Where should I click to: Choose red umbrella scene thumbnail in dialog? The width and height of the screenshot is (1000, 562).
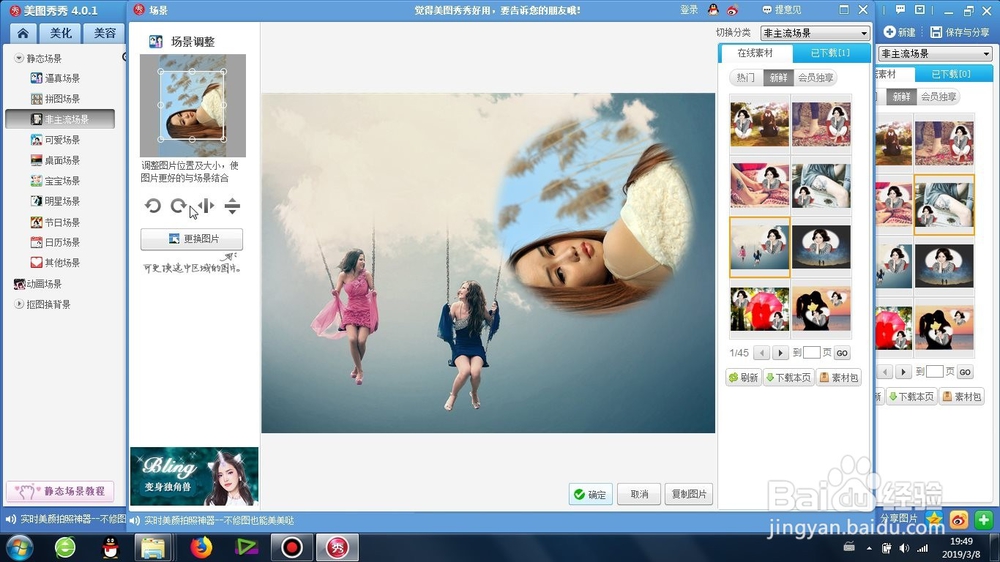pyautogui.click(x=760, y=309)
